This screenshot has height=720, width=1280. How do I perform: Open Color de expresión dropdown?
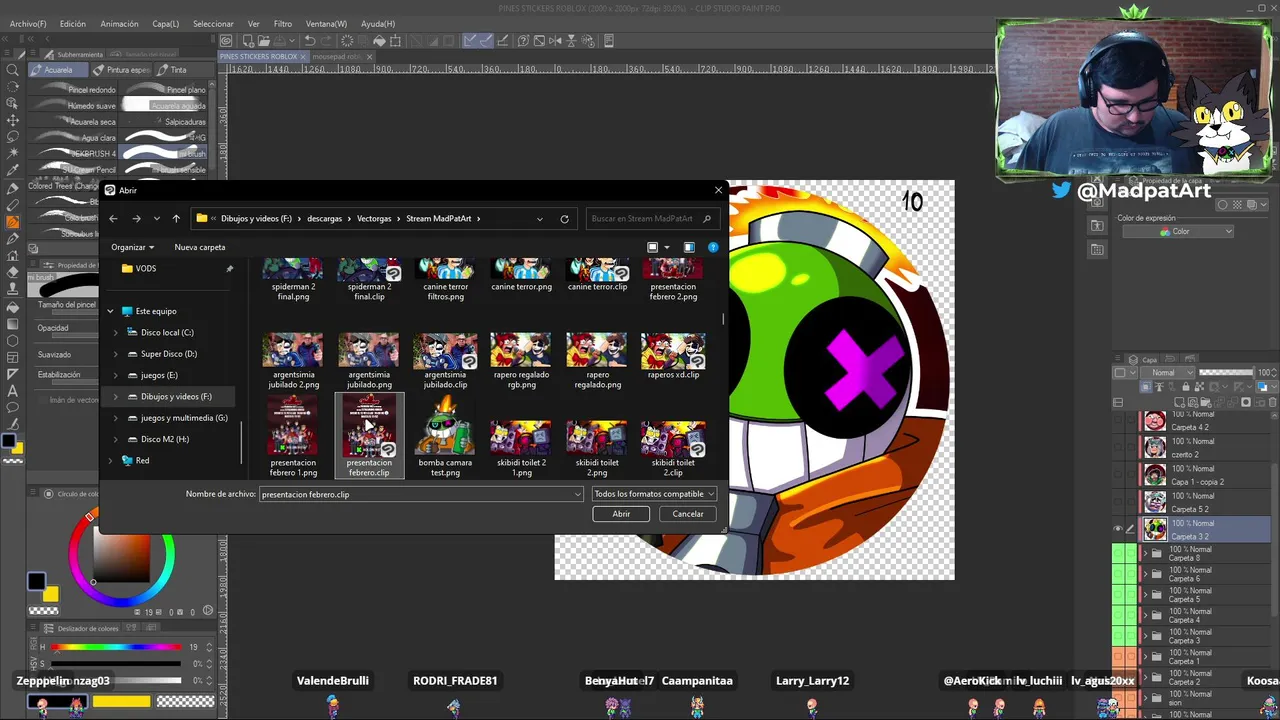coord(1176,231)
